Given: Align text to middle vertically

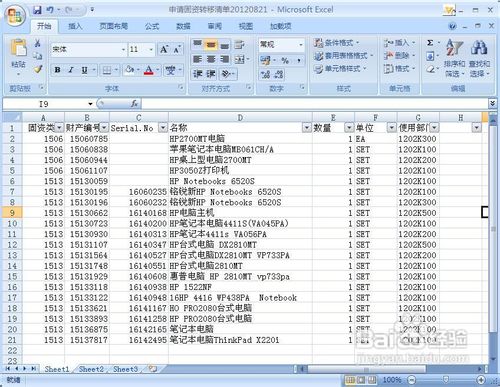Looking at the screenshot, I should pyautogui.click(x=211, y=44).
